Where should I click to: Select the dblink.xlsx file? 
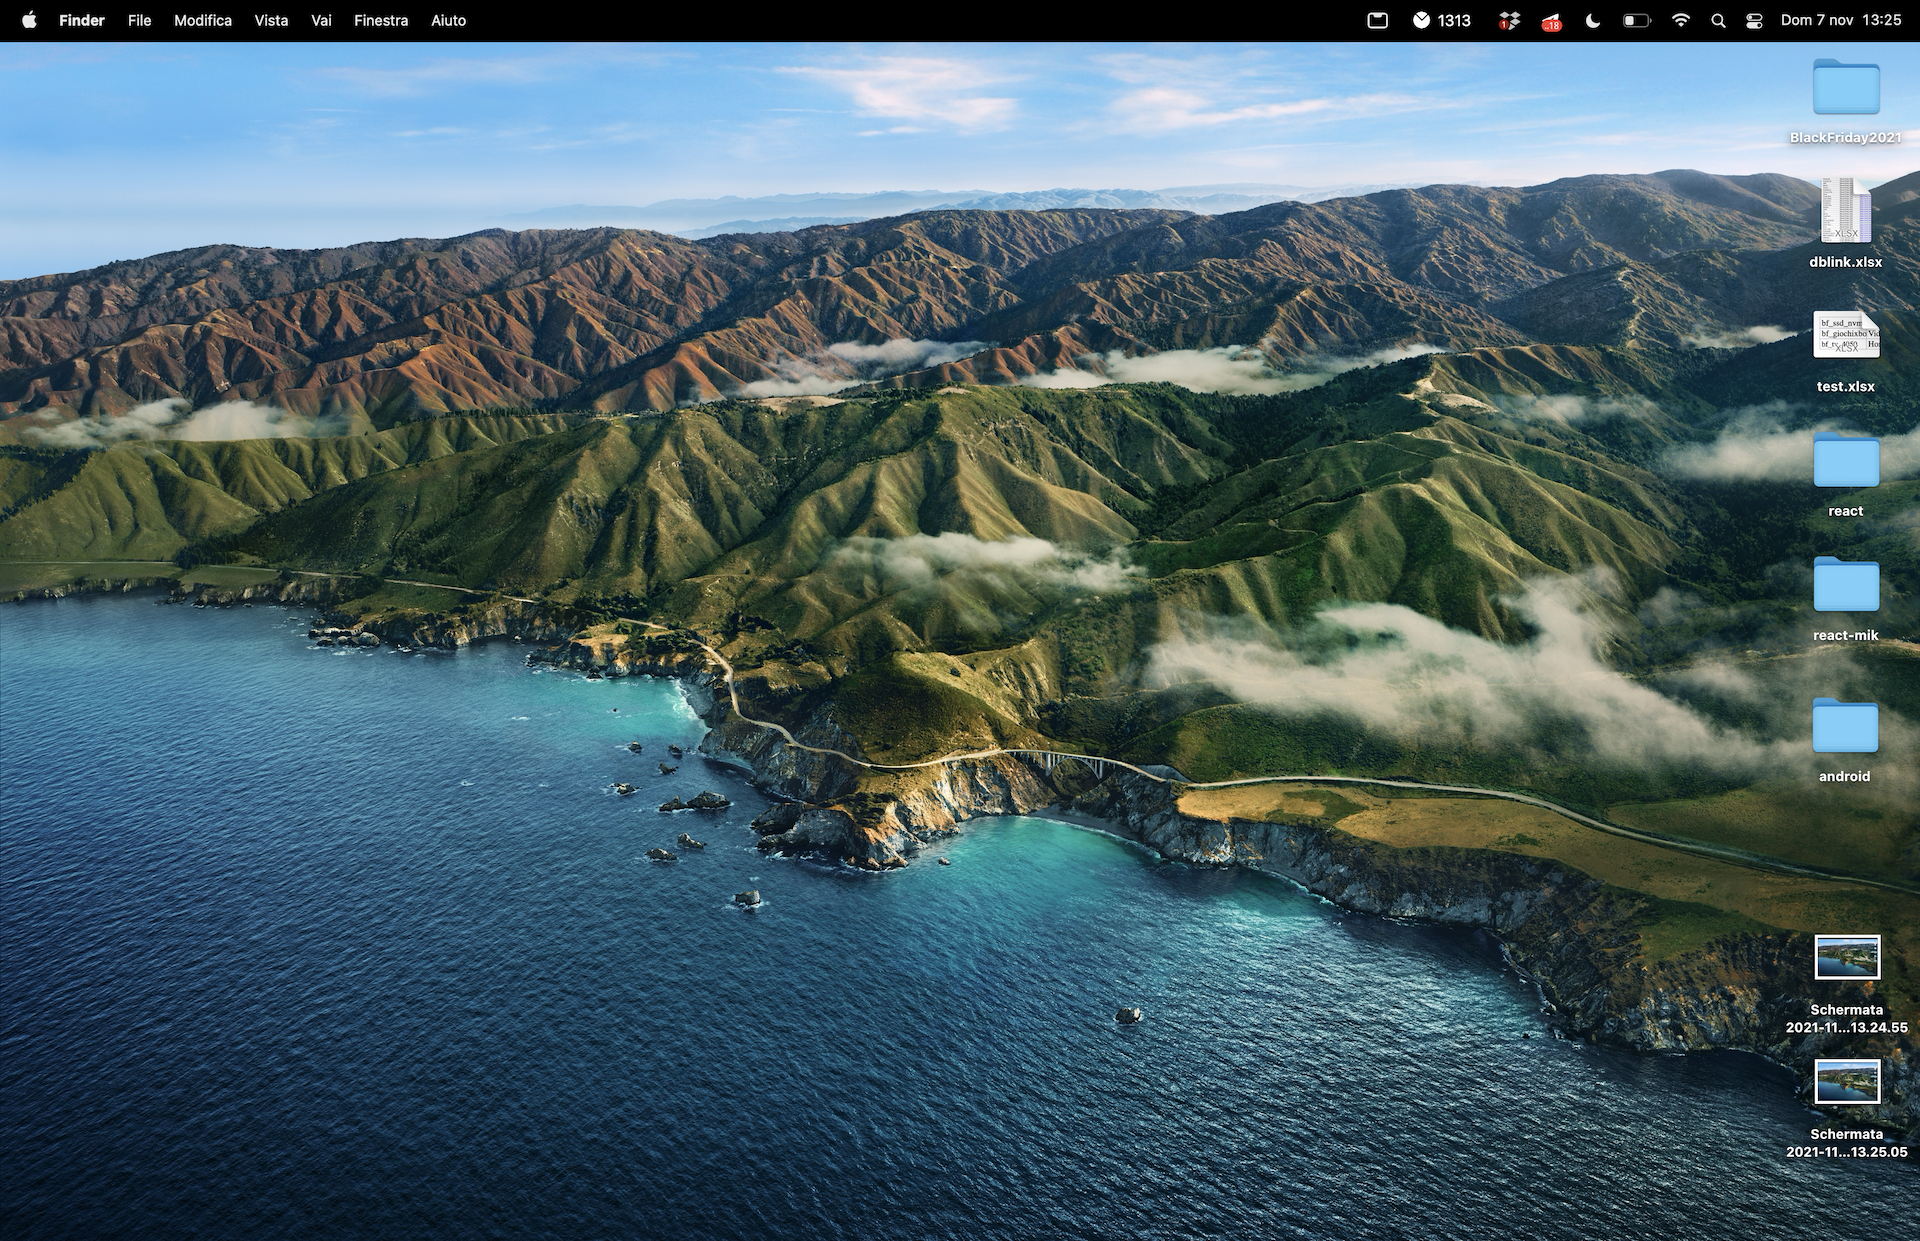click(x=1845, y=211)
